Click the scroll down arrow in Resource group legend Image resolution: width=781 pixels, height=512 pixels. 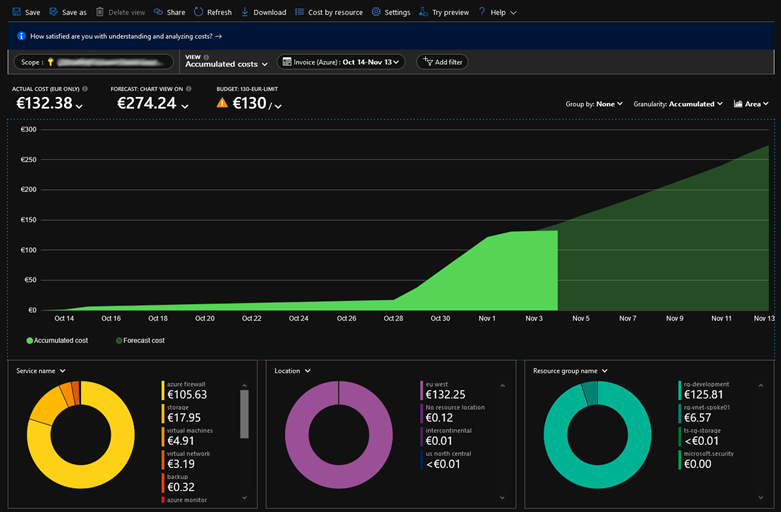(x=761, y=498)
